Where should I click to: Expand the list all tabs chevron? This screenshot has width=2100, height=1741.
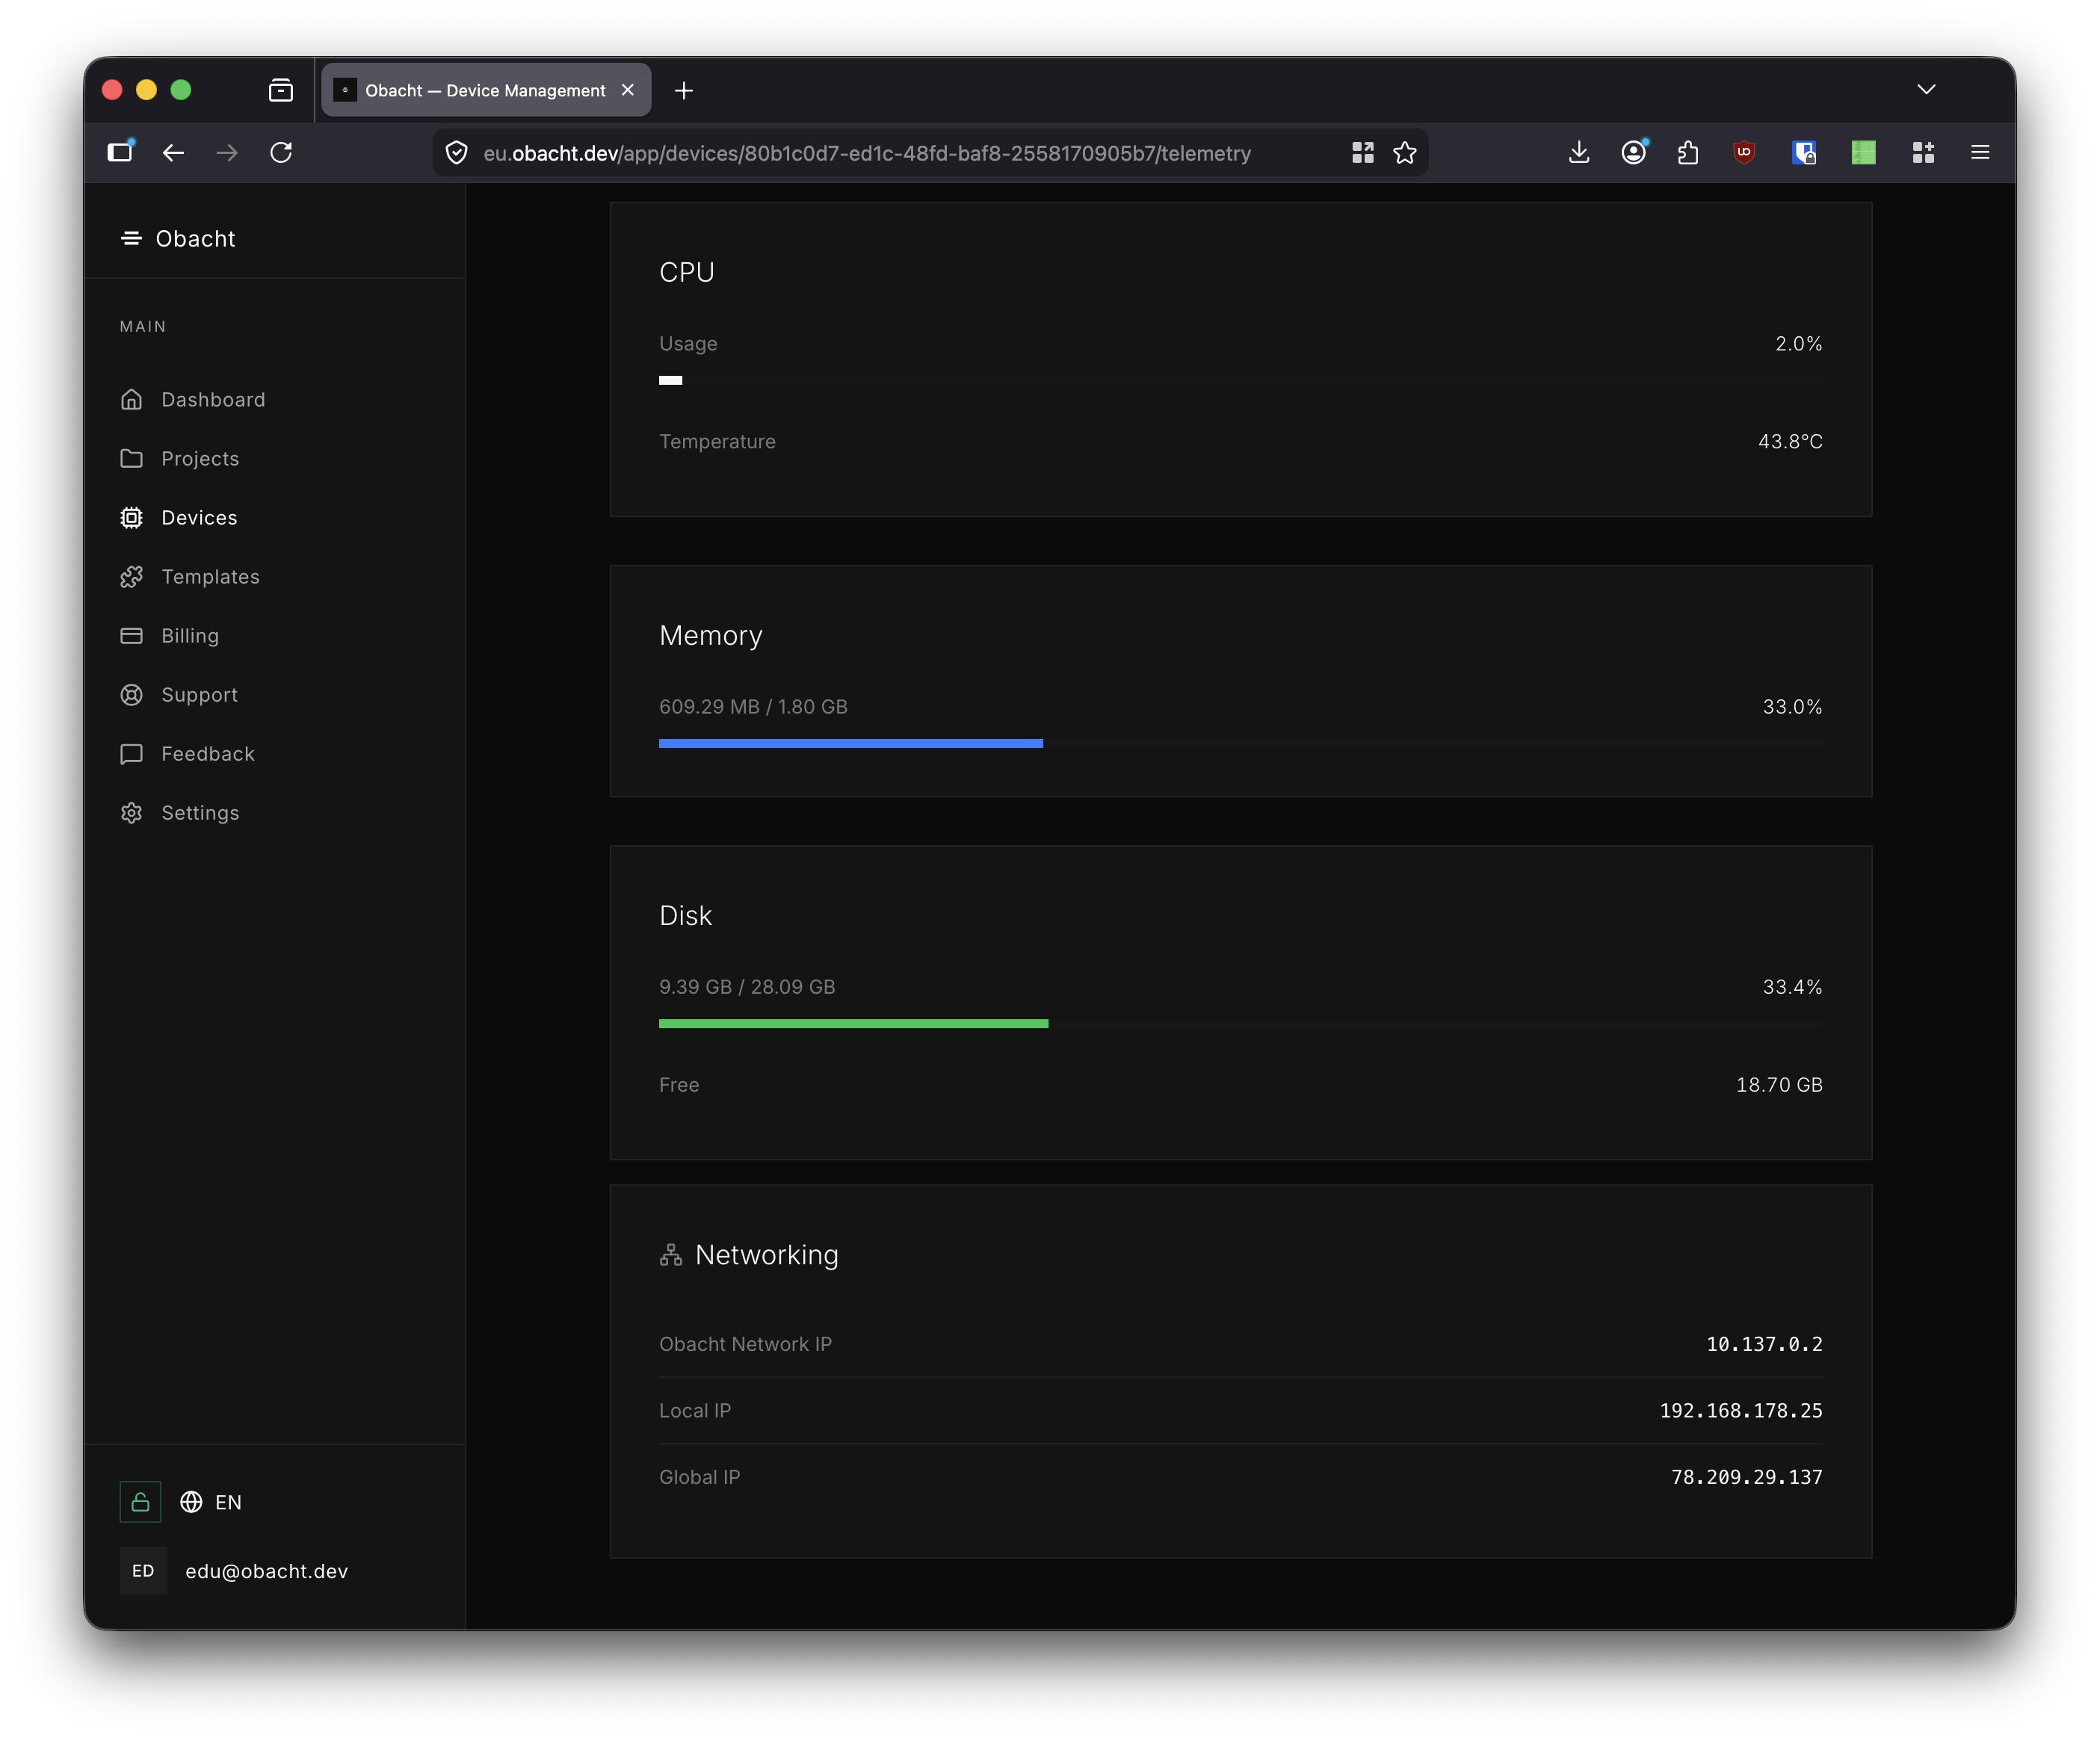(x=1926, y=90)
